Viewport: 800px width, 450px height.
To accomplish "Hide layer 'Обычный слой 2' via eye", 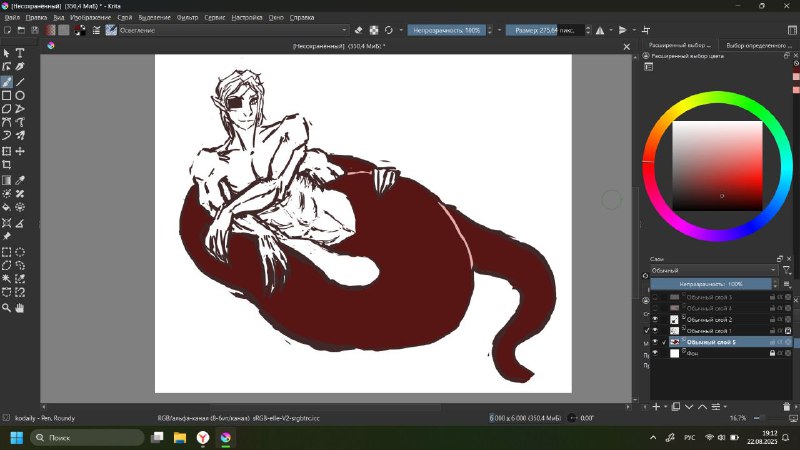I will (655, 319).
